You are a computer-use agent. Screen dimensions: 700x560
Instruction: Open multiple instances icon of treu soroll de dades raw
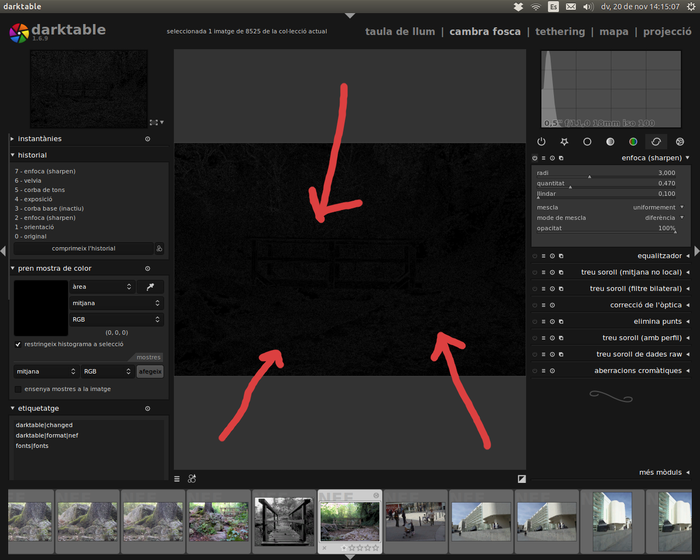[561, 354]
